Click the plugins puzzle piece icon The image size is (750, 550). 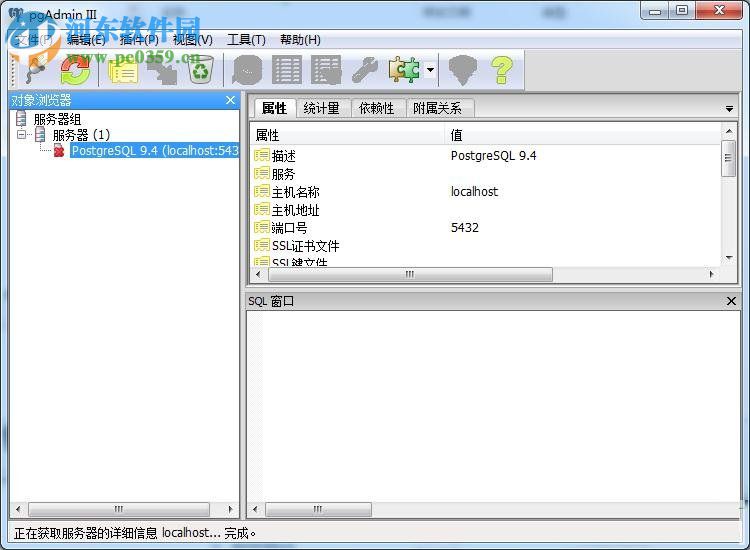(x=405, y=70)
